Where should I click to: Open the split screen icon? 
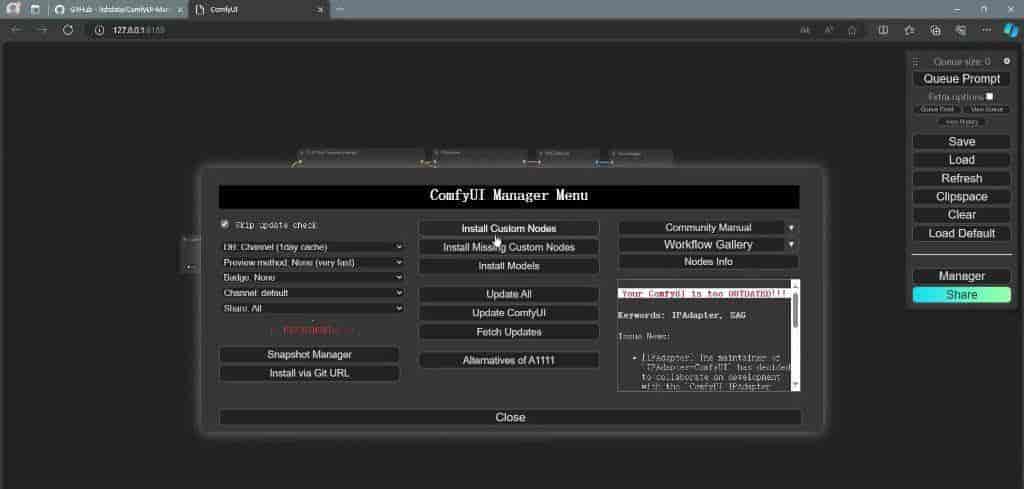click(x=883, y=30)
